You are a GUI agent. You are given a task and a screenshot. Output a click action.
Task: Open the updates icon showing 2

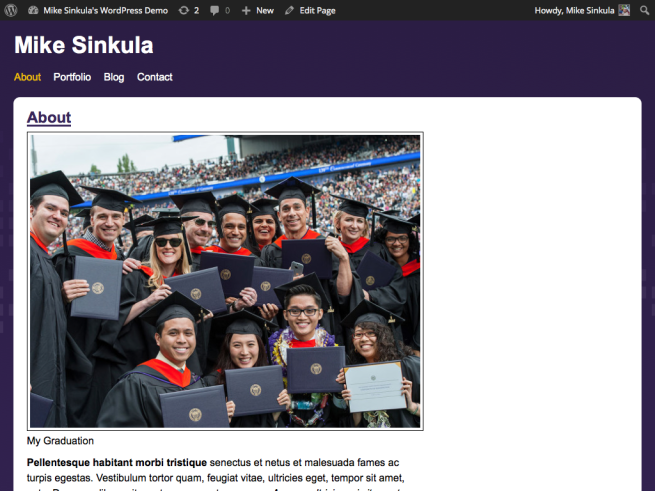click(x=184, y=10)
